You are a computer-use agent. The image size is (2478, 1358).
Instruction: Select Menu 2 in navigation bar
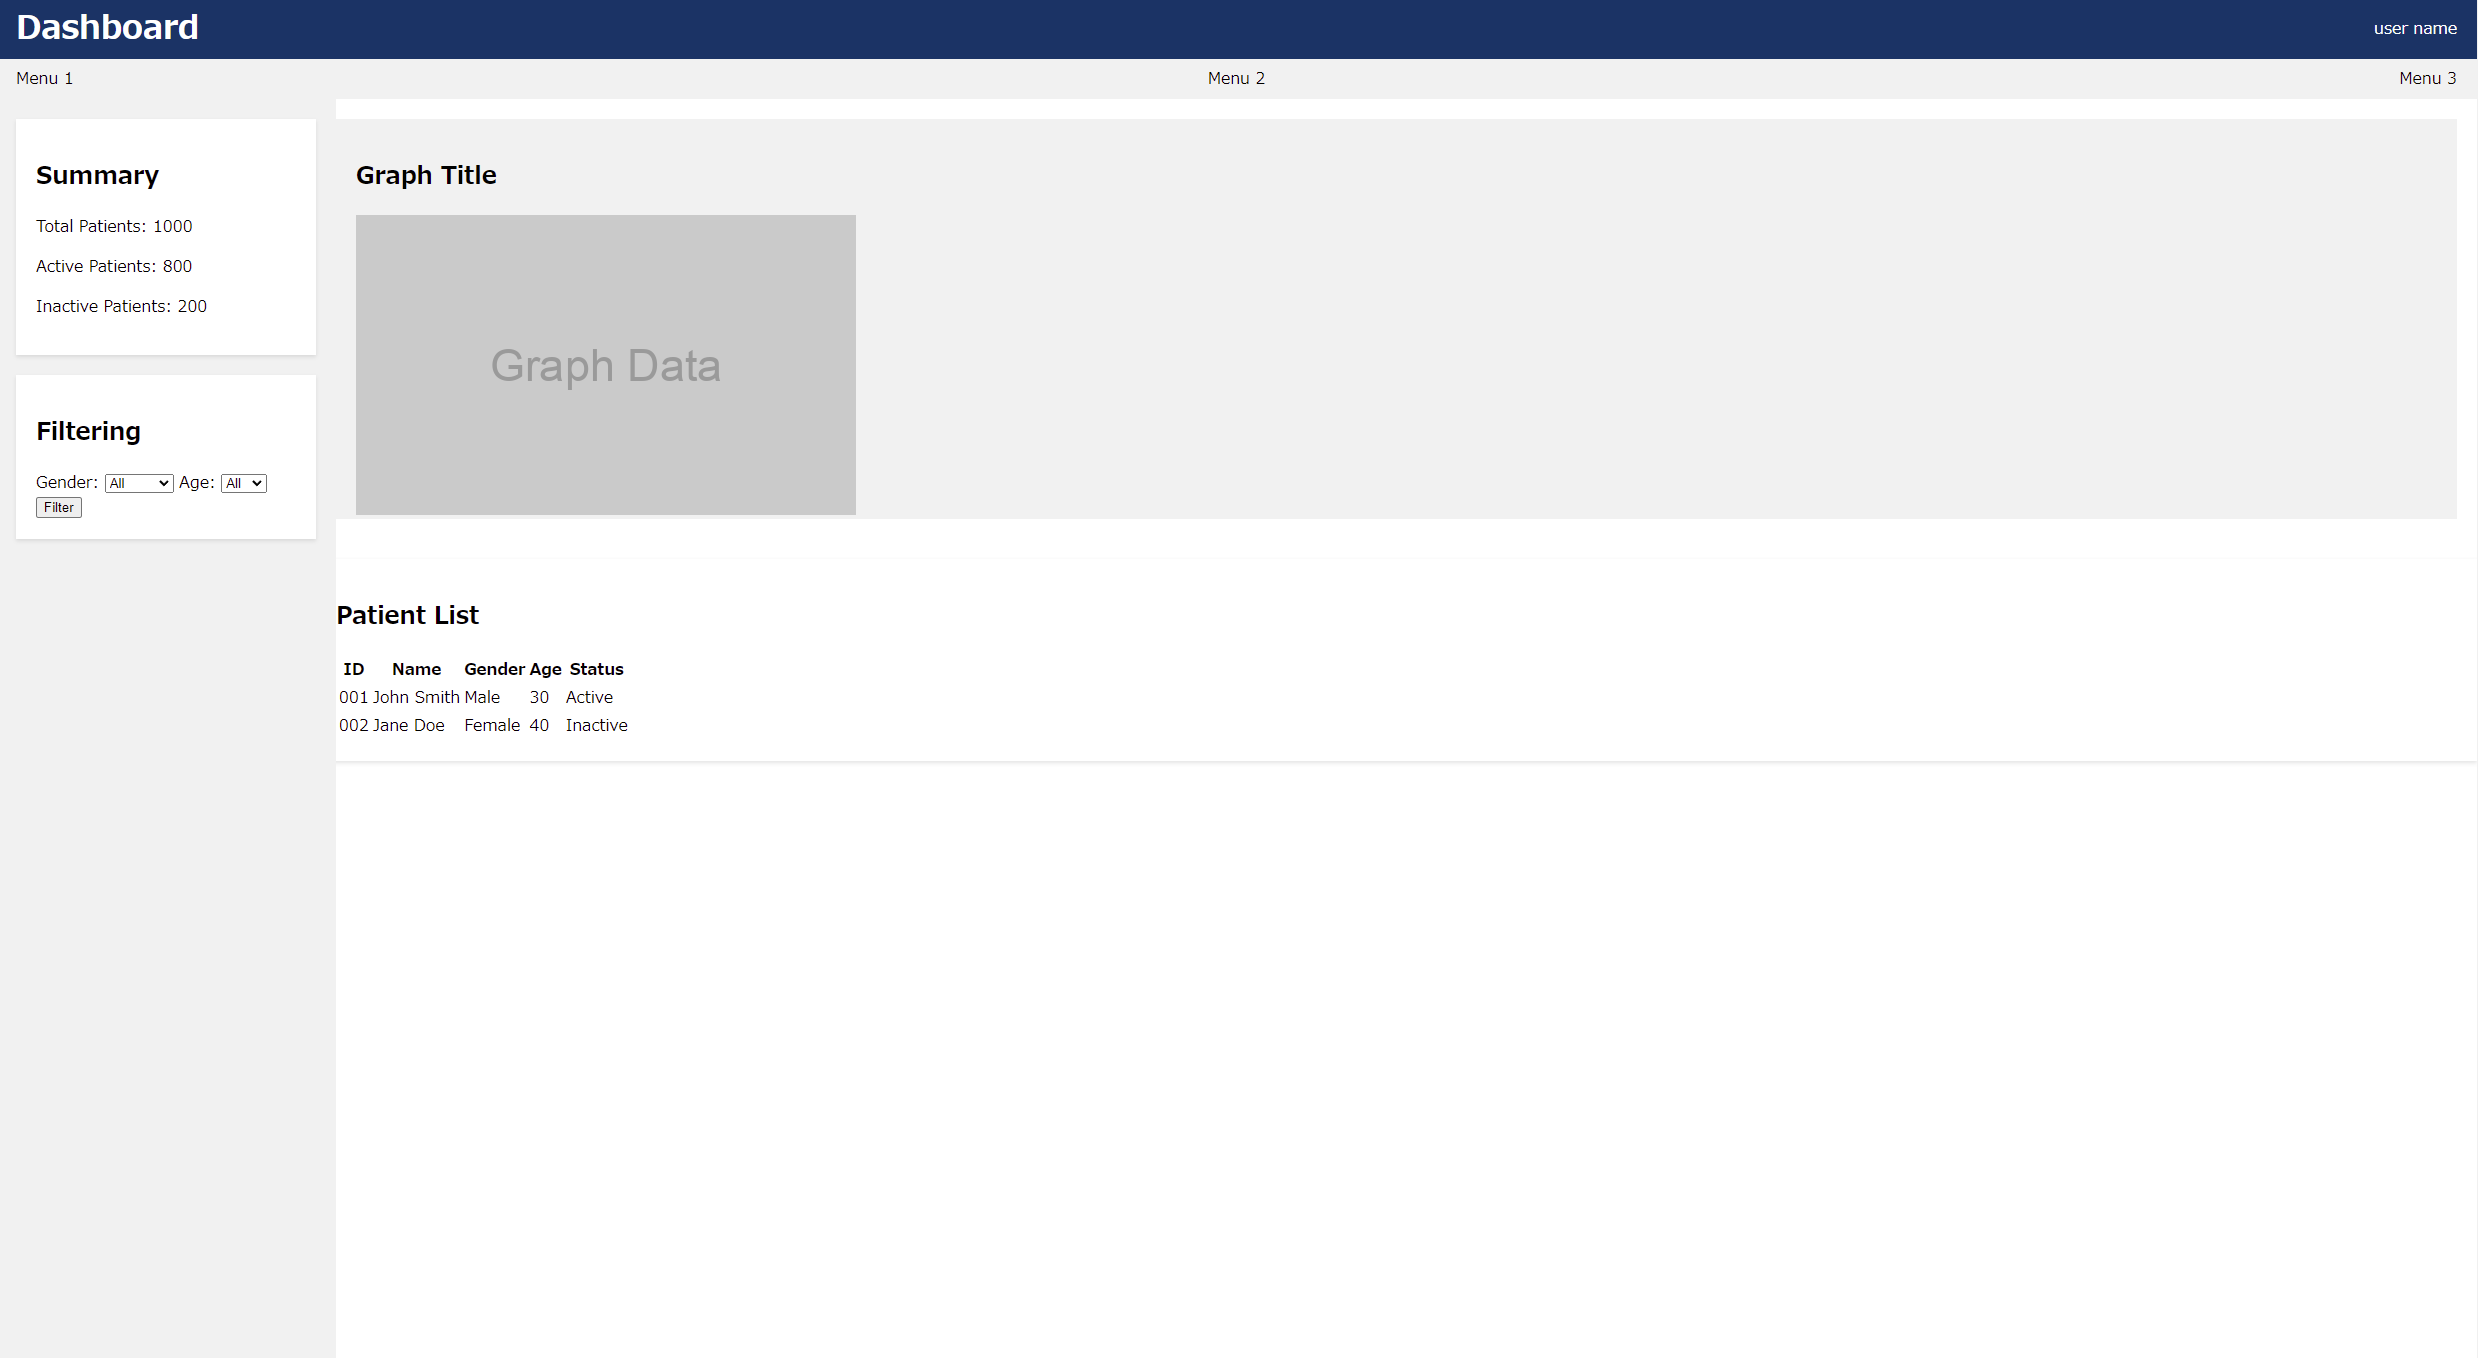[x=1236, y=78]
